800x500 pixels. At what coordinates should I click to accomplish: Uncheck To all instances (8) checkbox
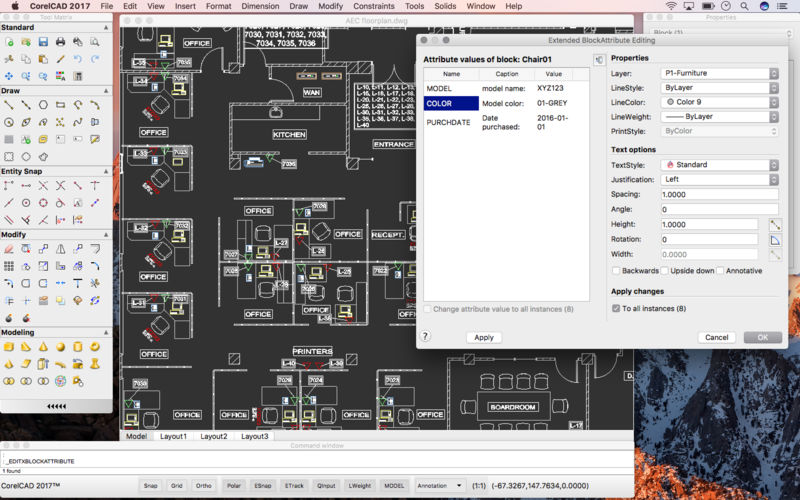click(616, 309)
